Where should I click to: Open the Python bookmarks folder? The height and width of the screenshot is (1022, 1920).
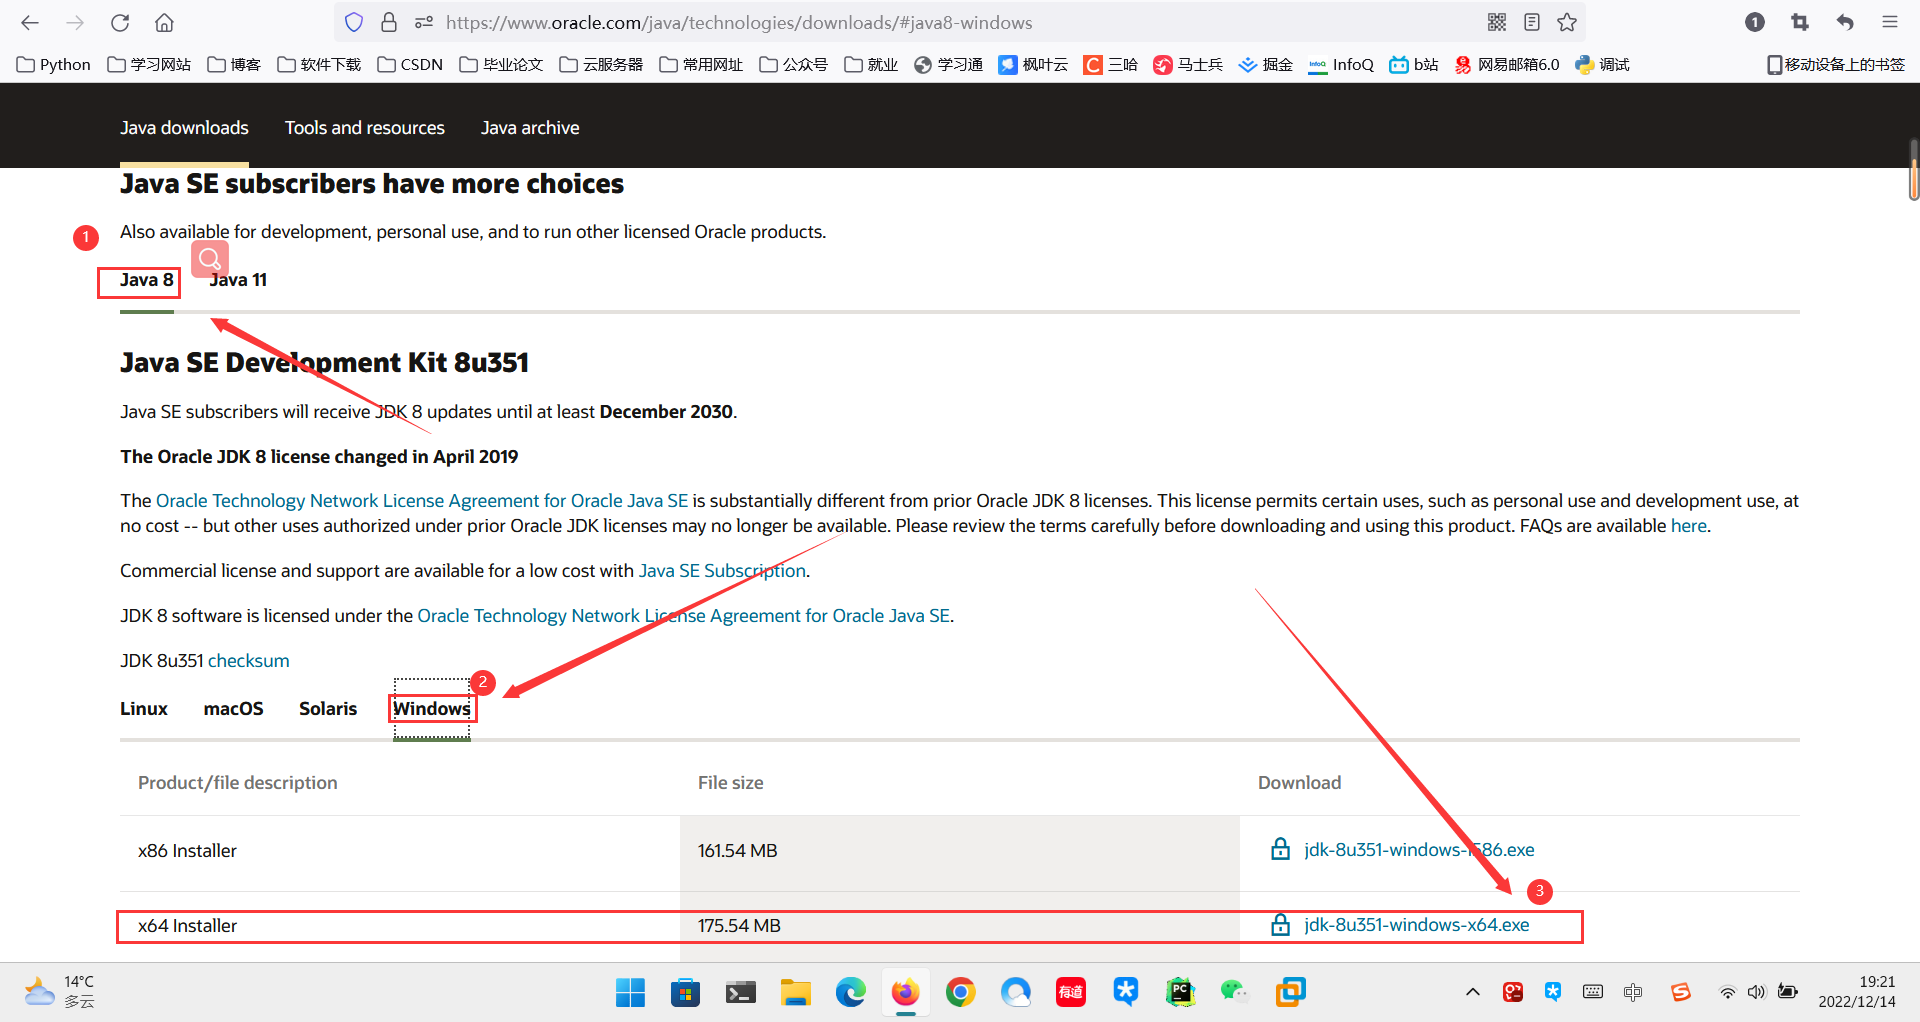(54, 64)
